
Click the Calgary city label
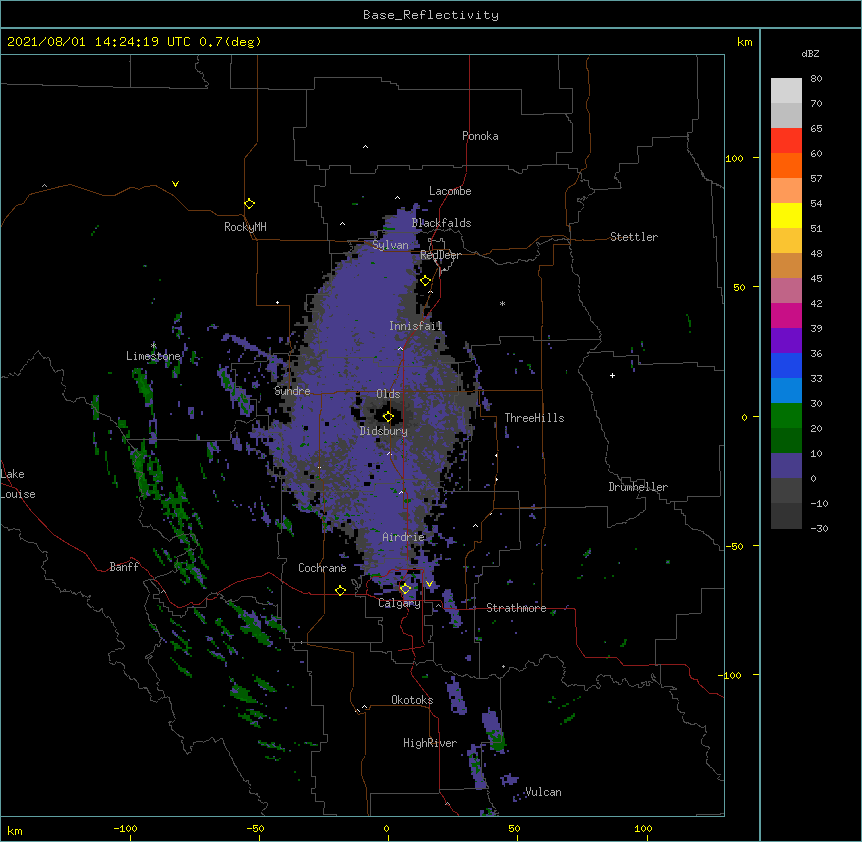pos(399,603)
